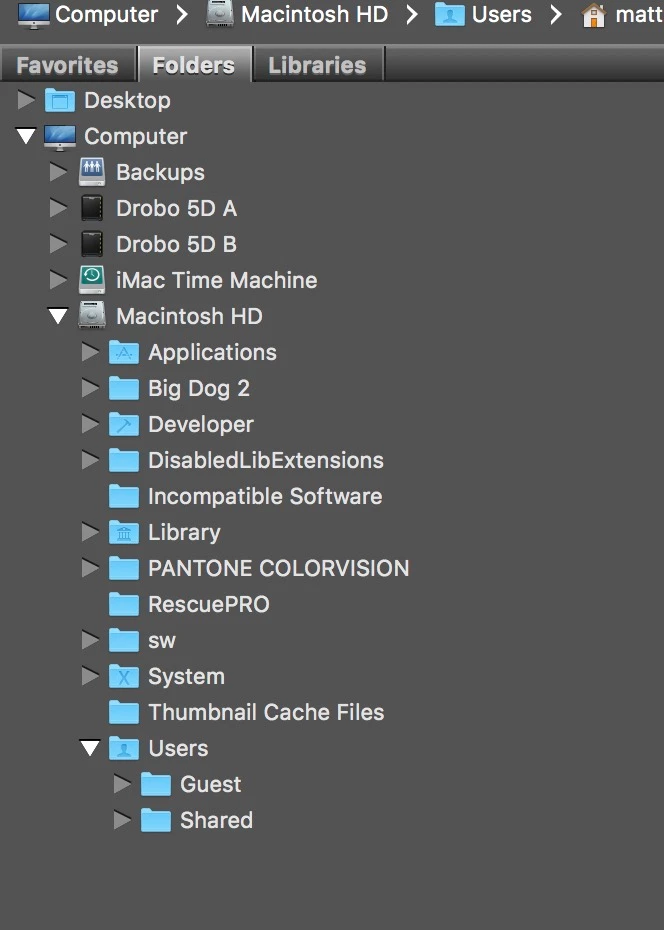This screenshot has width=664, height=930.
Task: Click the DisabledLibExtensions folder icon
Action: [x=124, y=461]
